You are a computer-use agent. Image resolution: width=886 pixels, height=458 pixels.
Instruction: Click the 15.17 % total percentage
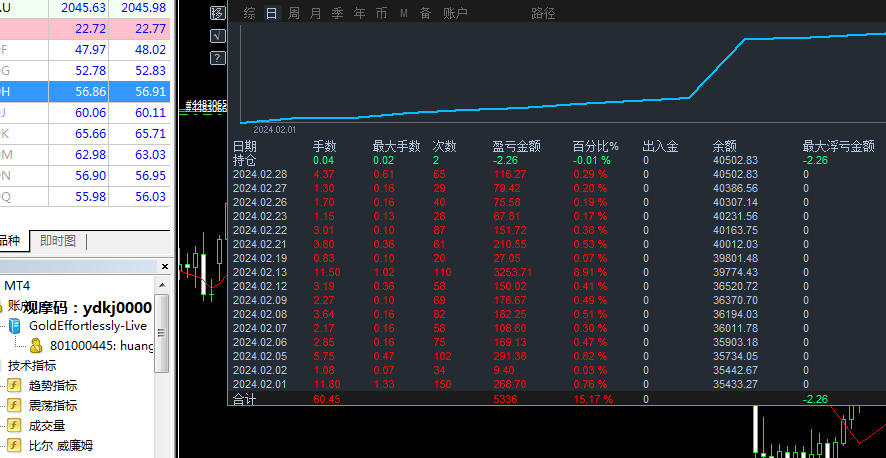point(593,399)
